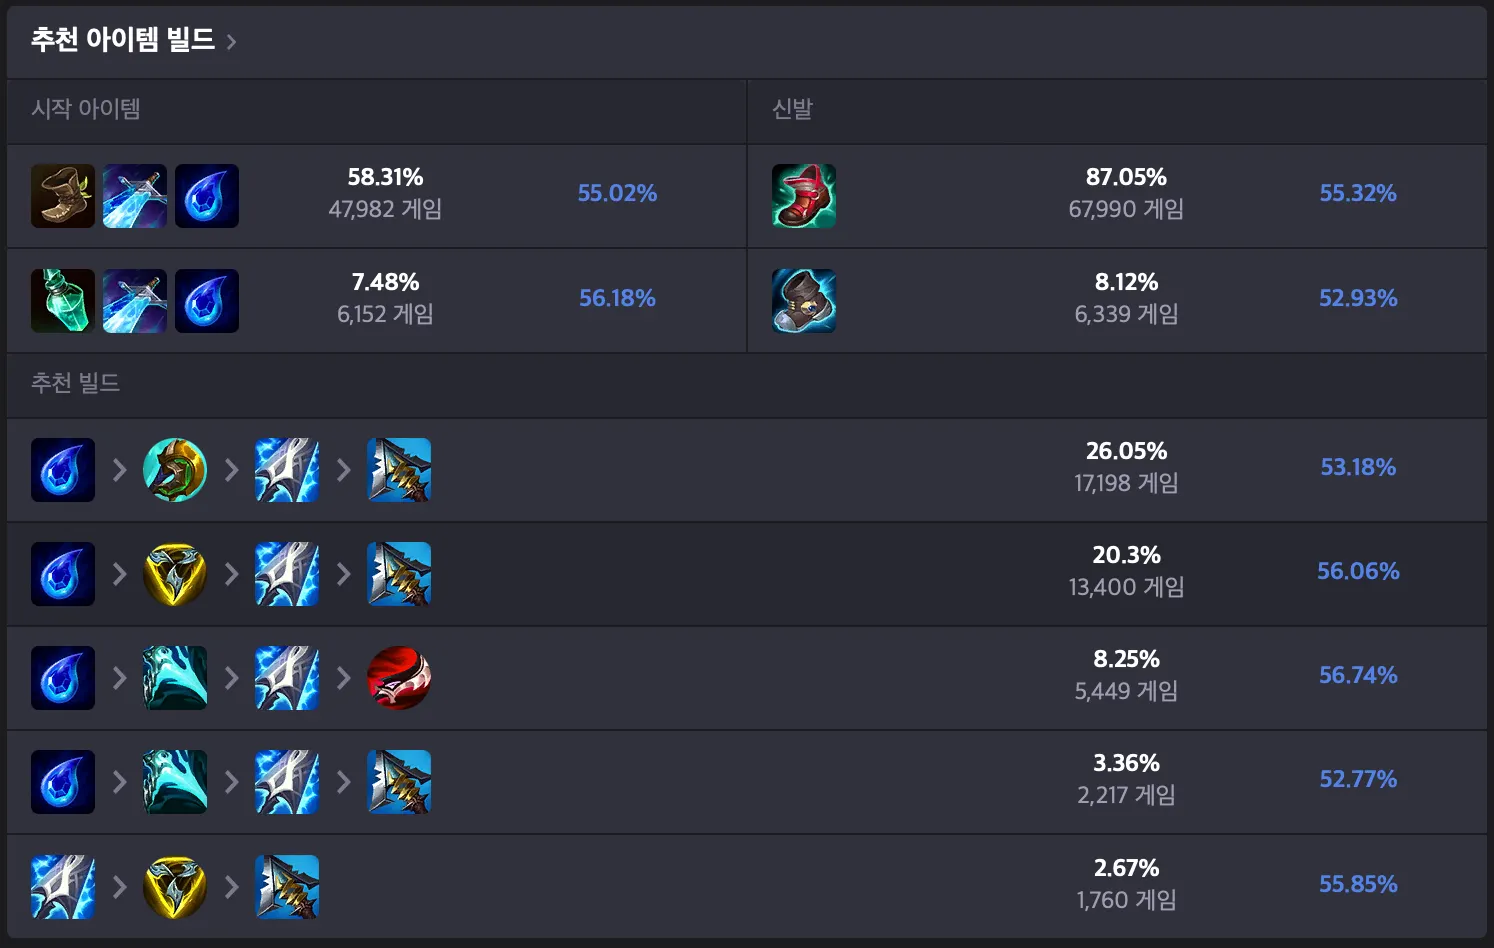Click the 87.05% pick rate for red boots
Viewport: 1494px width, 948px height.
pos(1126,178)
